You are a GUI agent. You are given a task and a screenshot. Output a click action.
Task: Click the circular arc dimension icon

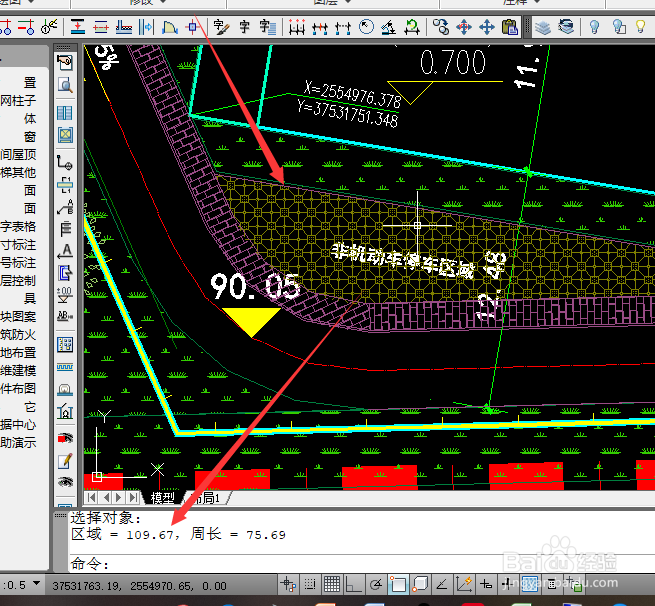366,28
